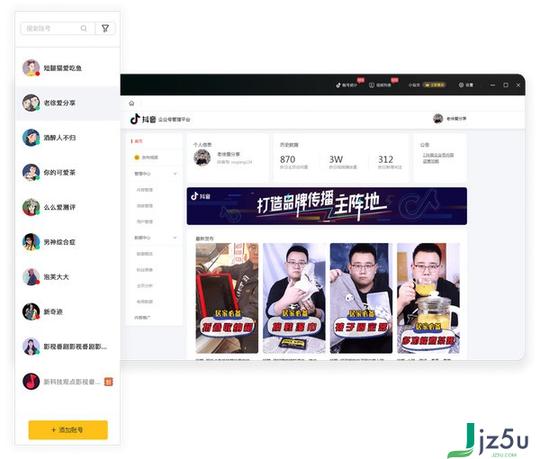The image size is (540, 459).
Task: Click avatar of 男神综合症 account
Action: coord(31,242)
